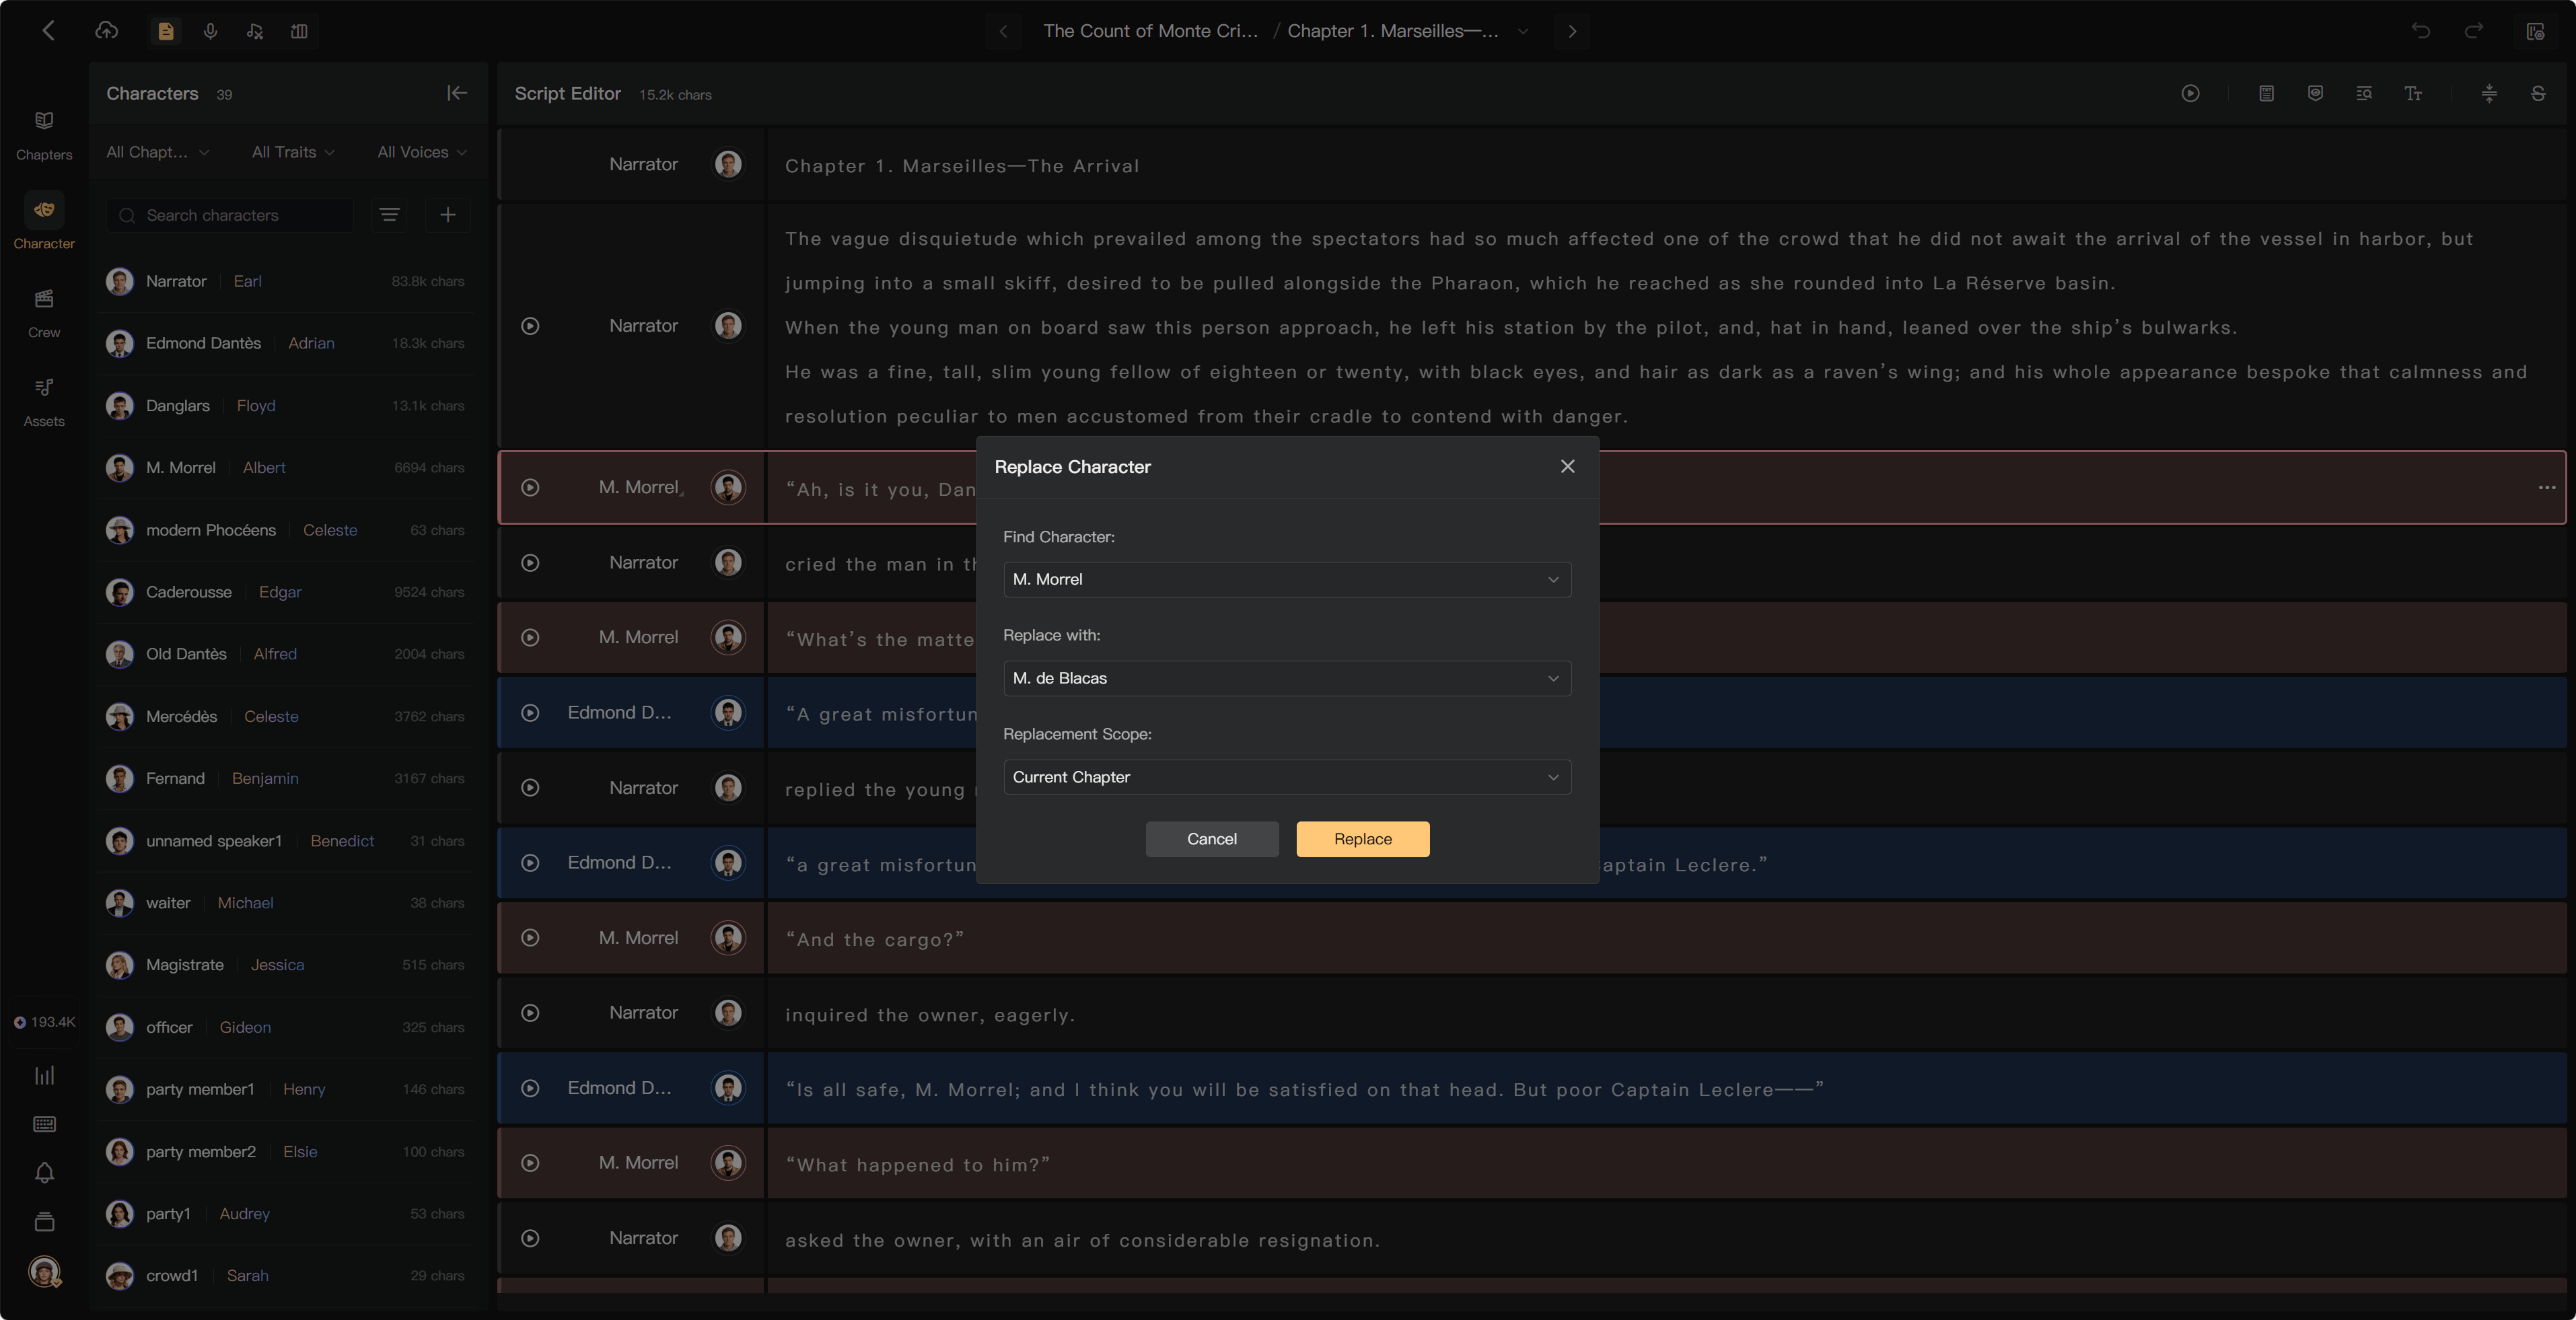
Task: Open the Replacement Scope dropdown
Action: point(1287,777)
